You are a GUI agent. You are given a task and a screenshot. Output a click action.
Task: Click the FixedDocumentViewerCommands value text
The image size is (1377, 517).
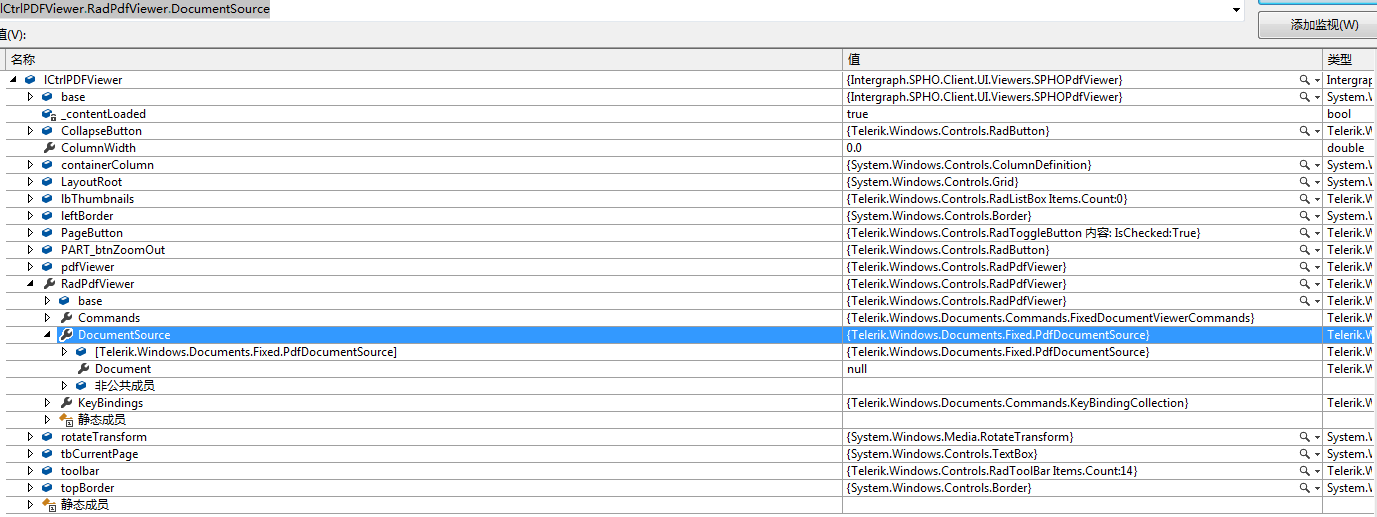click(1050, 318)
